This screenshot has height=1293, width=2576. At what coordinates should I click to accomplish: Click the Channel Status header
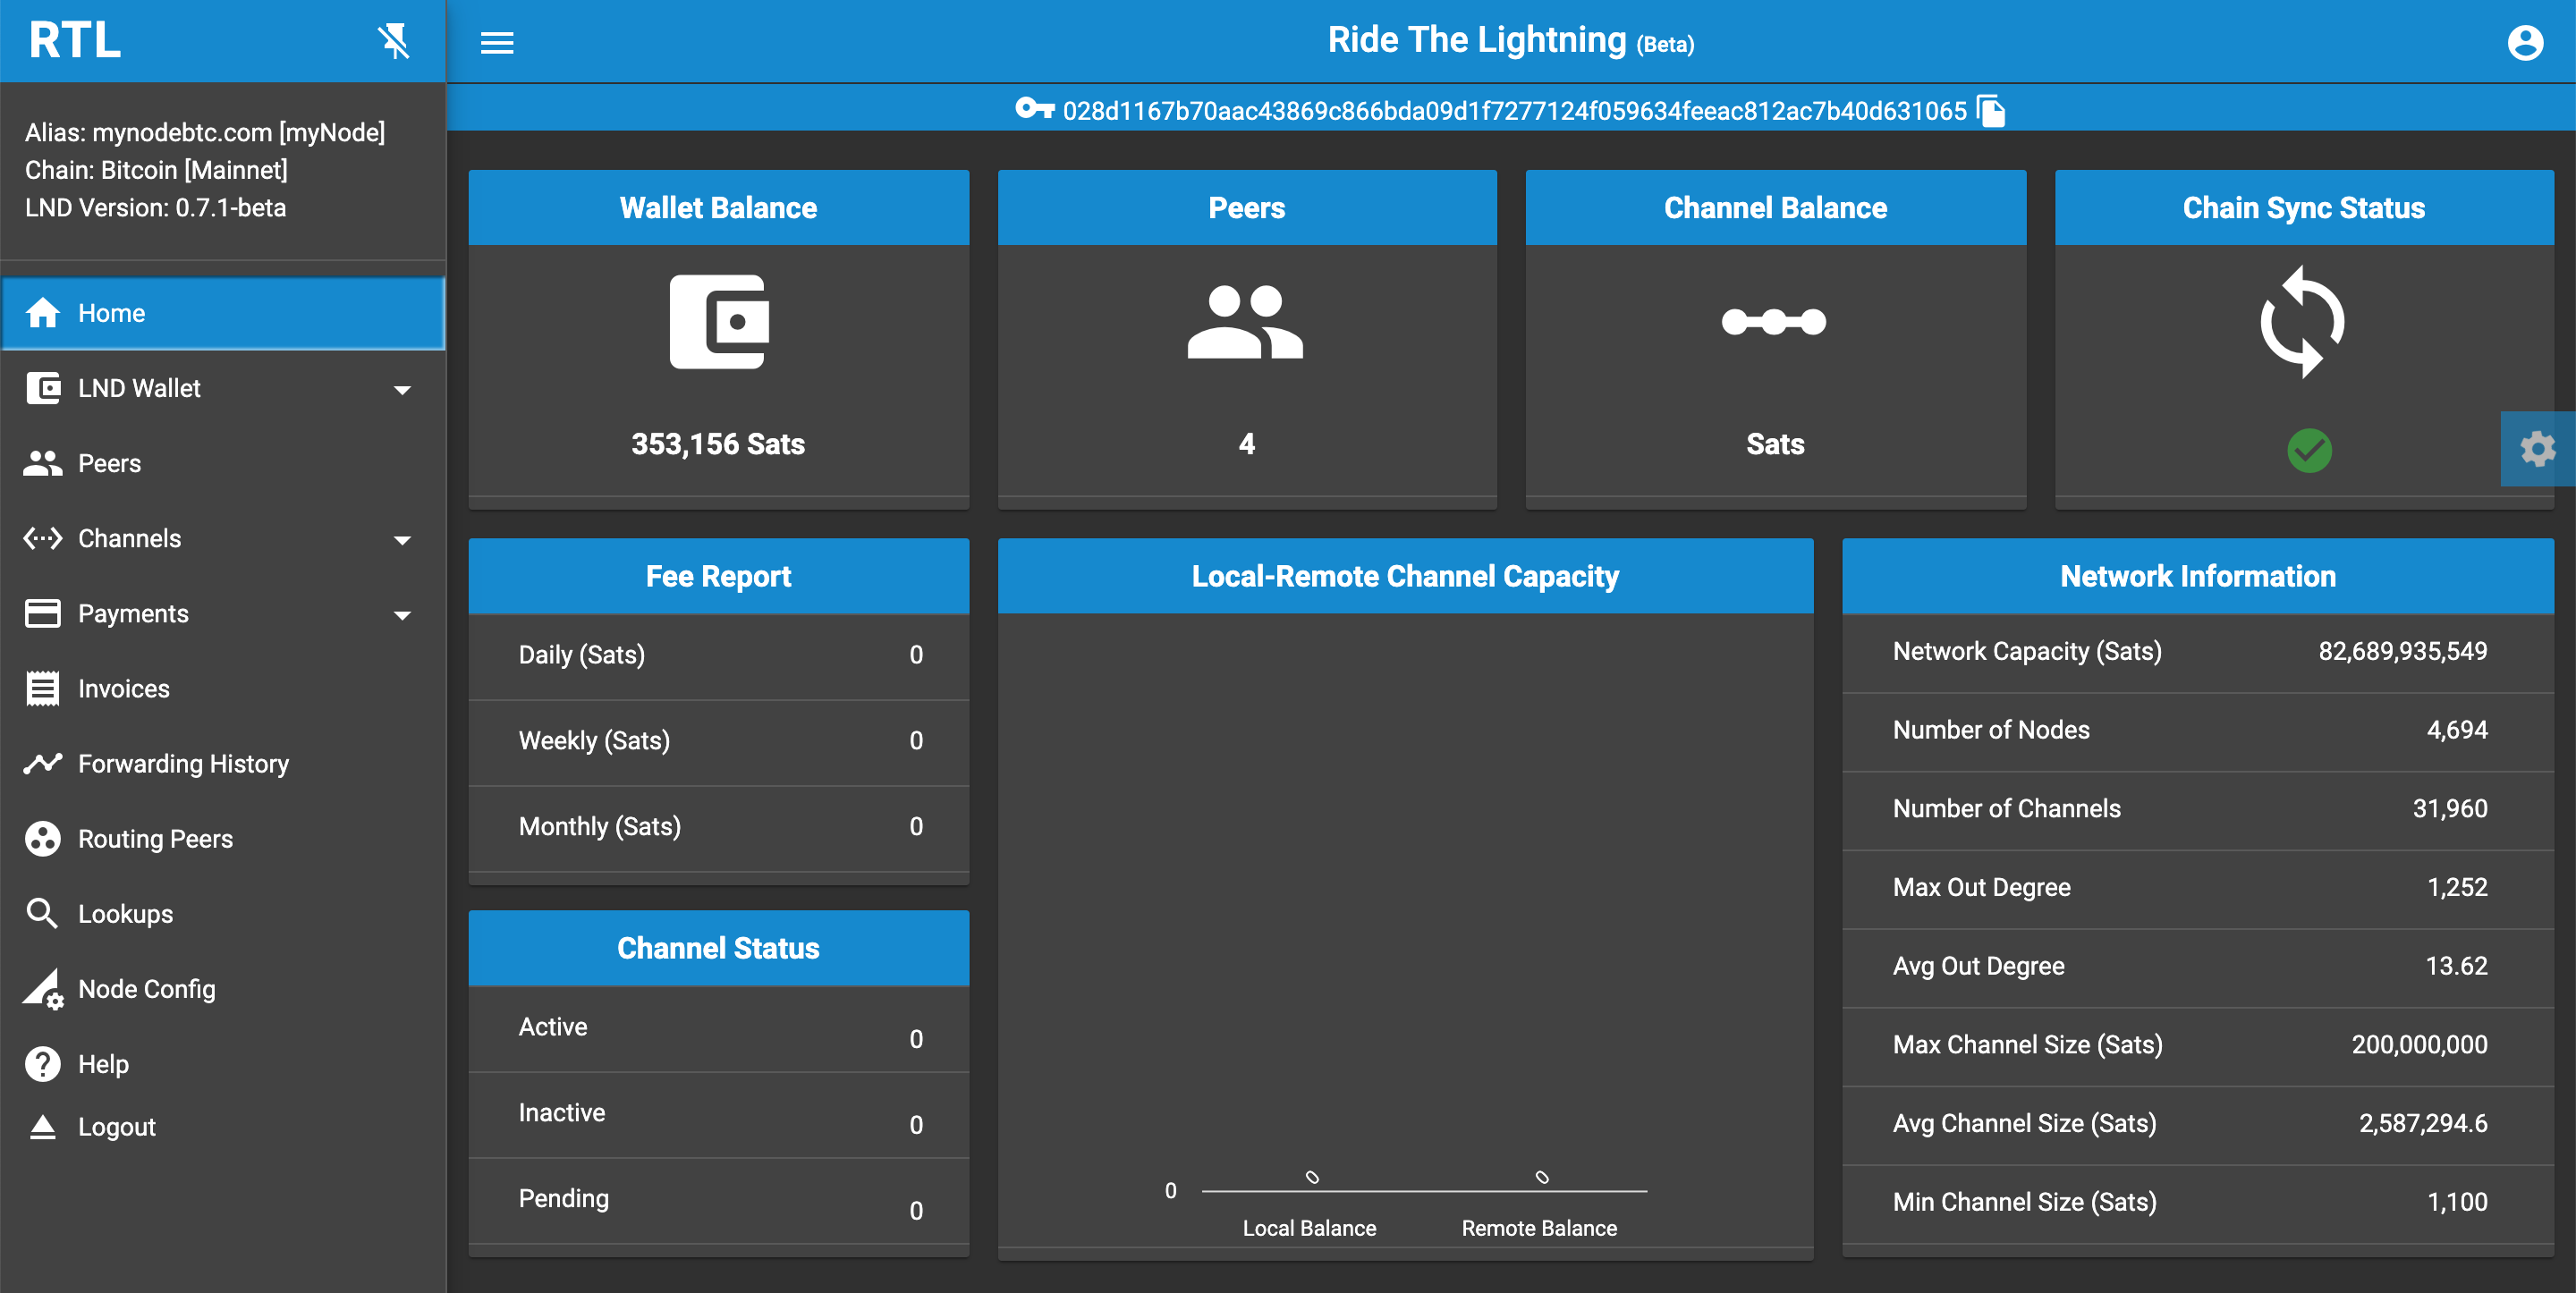718,948
